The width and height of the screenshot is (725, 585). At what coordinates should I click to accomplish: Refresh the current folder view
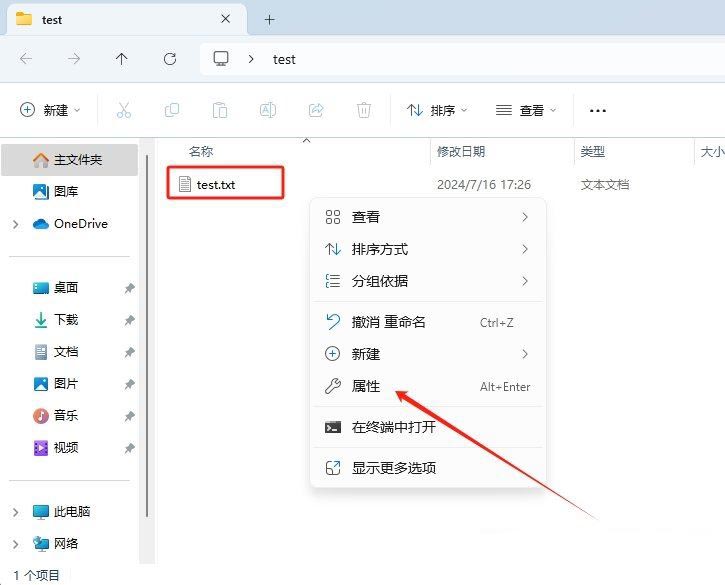click(170, 59)
